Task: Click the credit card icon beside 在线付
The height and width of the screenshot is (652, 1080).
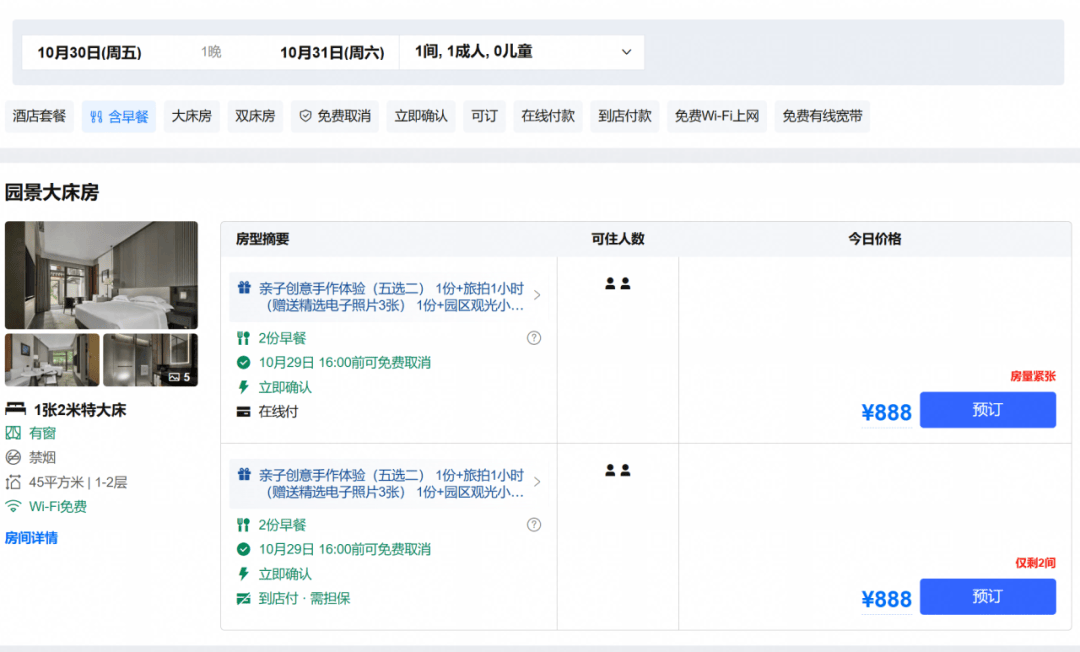Action: pyautogui.click(x=243, y=412)
